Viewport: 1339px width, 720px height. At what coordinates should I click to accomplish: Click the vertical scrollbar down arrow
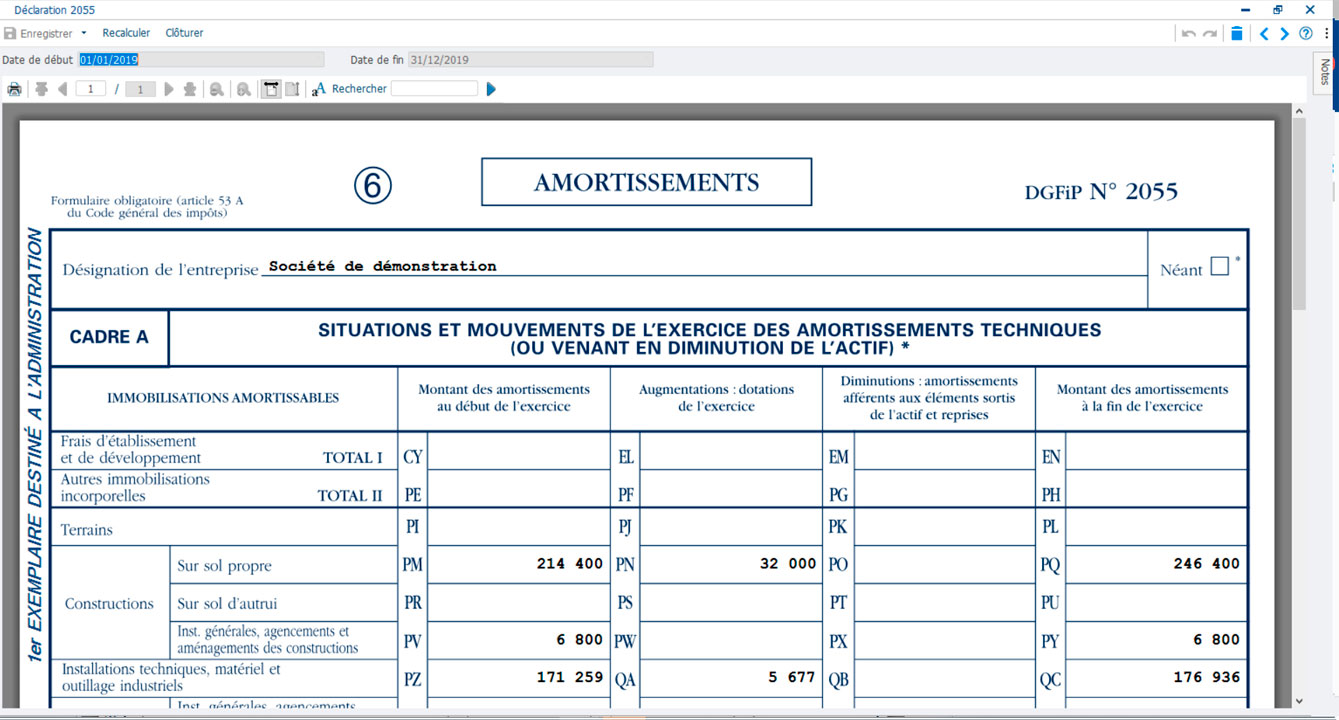[1298, 701]
